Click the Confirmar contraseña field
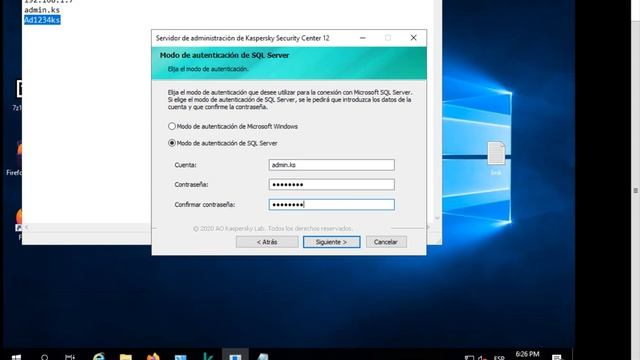This screenshot has height=360, width=640. pyautogui.click(x=331, y=204)
